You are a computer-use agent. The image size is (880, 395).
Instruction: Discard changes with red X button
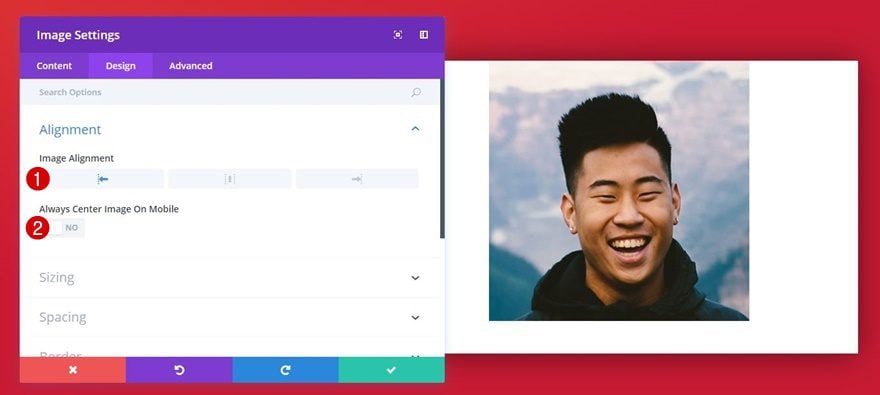[73, 370]
